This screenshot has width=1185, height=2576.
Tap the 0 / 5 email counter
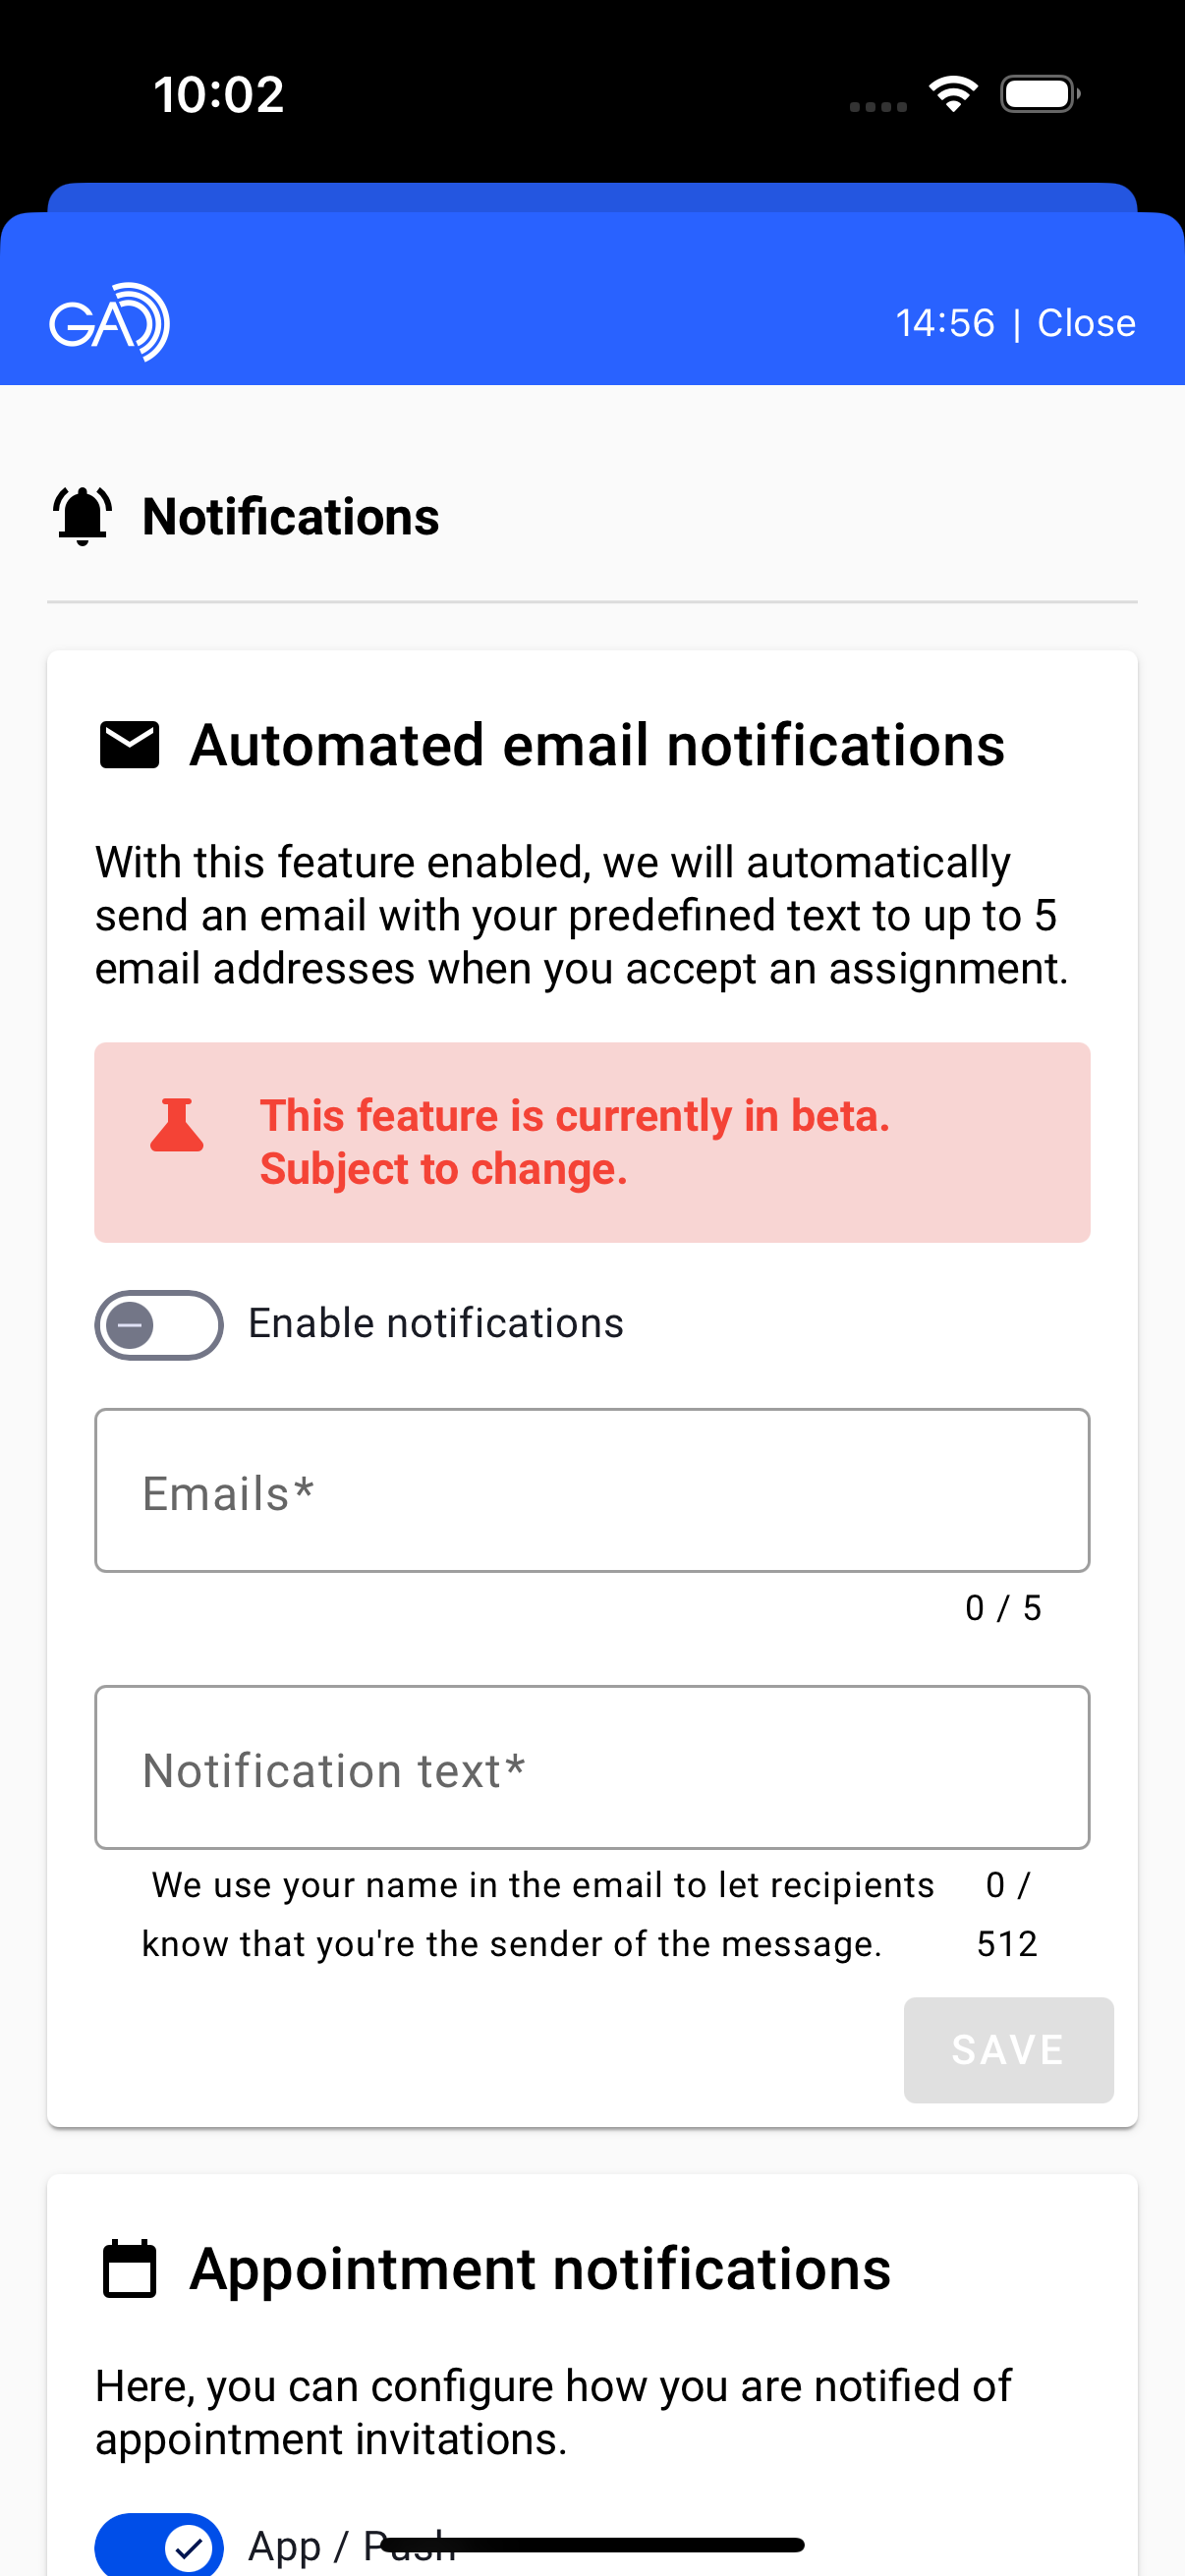1003,1608
